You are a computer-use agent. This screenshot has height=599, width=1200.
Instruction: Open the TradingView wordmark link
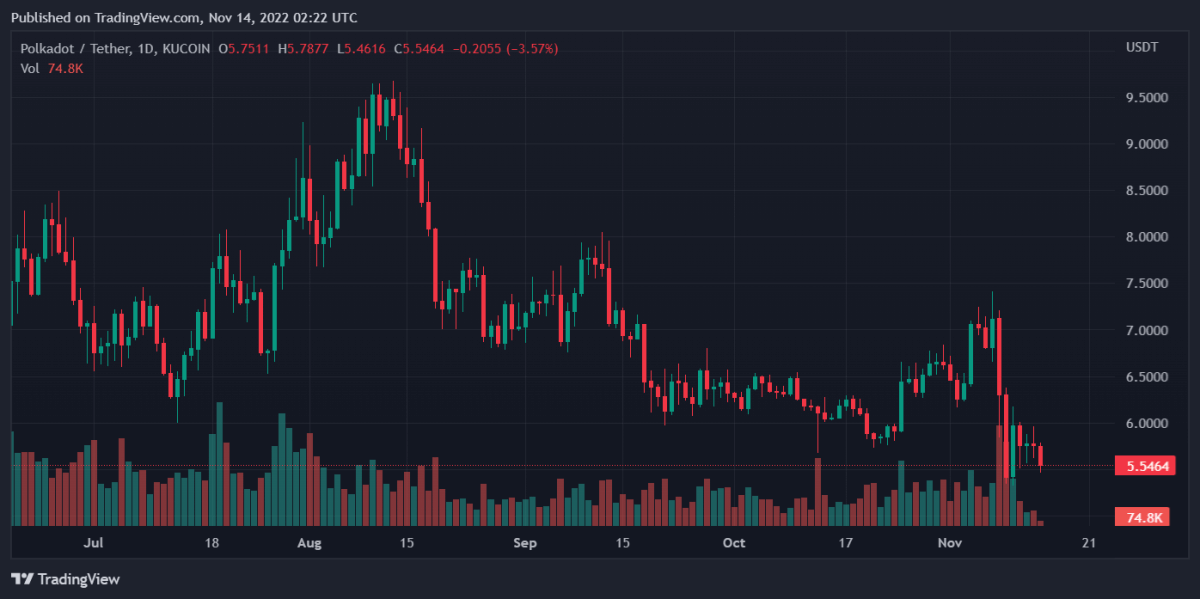78,579
